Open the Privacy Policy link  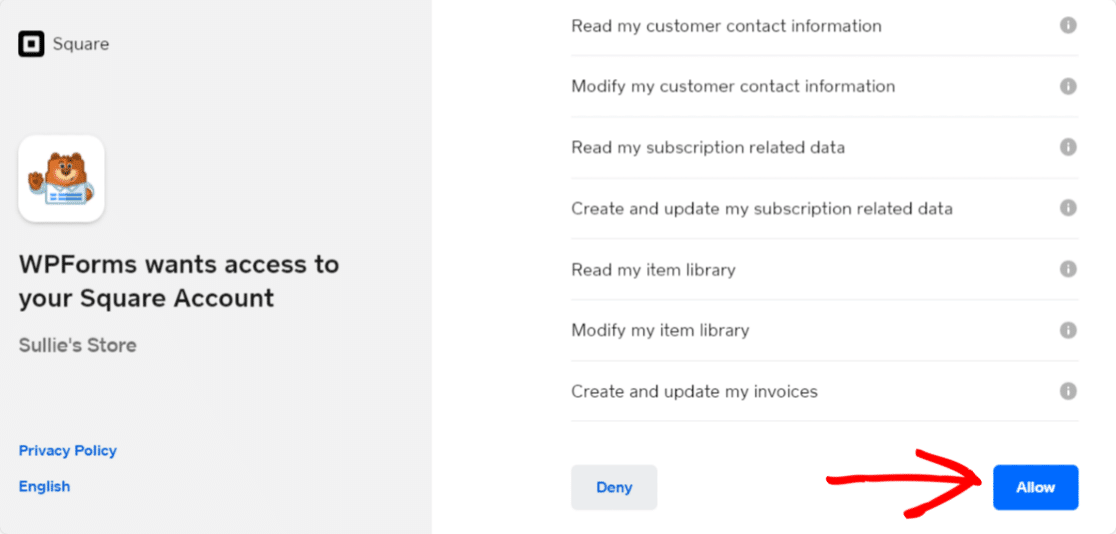point(68,451)
